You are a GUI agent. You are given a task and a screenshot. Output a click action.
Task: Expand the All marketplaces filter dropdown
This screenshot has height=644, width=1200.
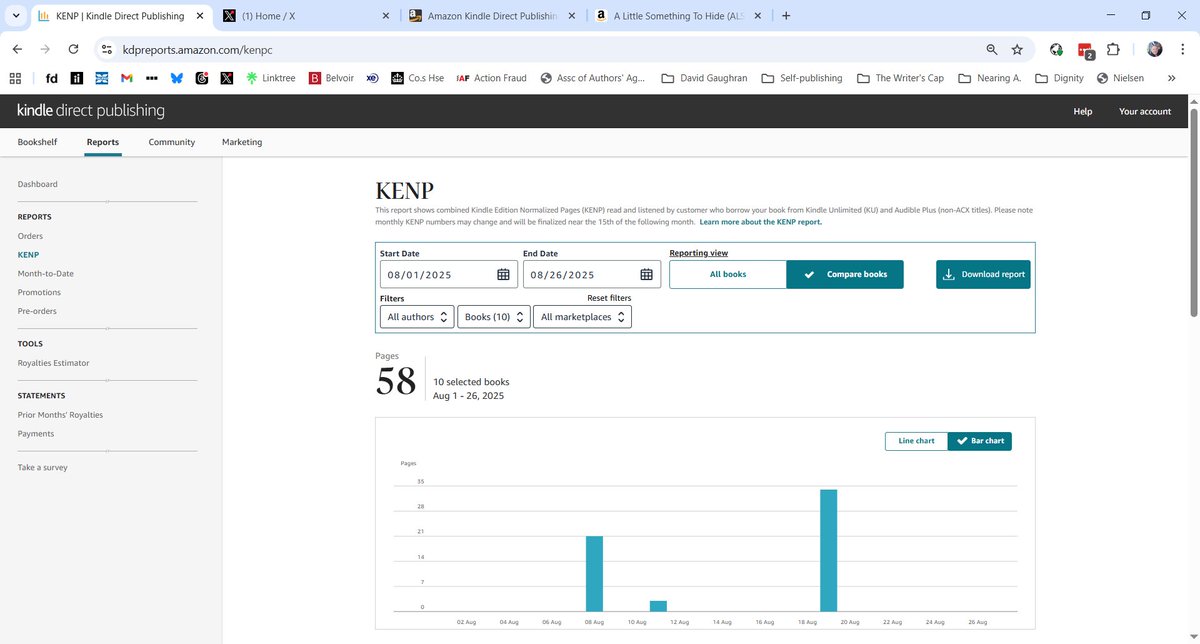(x=582, y=317)
